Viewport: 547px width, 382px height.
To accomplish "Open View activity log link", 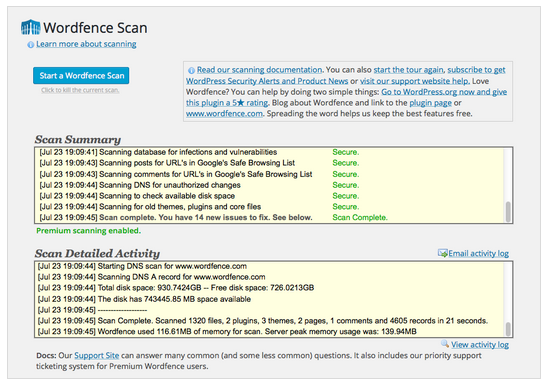I will [x=480, y=345].
